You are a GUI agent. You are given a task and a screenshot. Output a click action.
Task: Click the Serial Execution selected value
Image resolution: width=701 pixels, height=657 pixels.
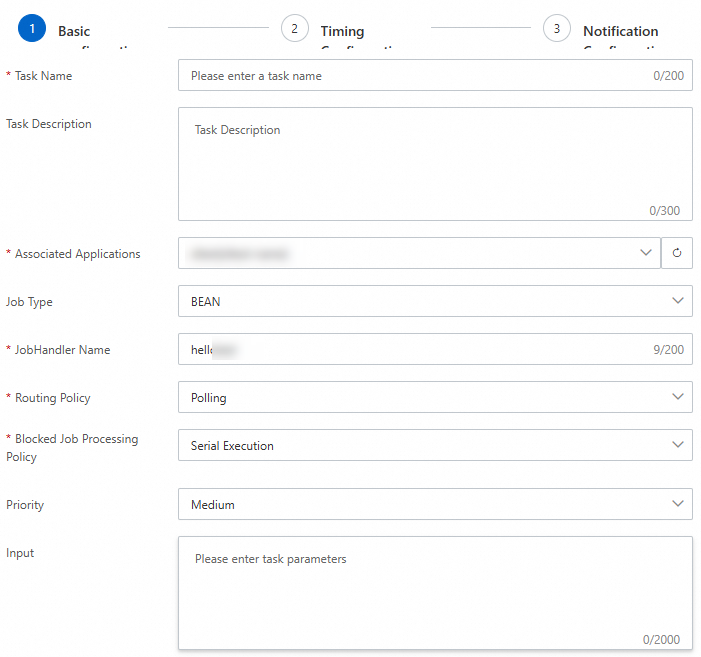[x=232, y=446]
